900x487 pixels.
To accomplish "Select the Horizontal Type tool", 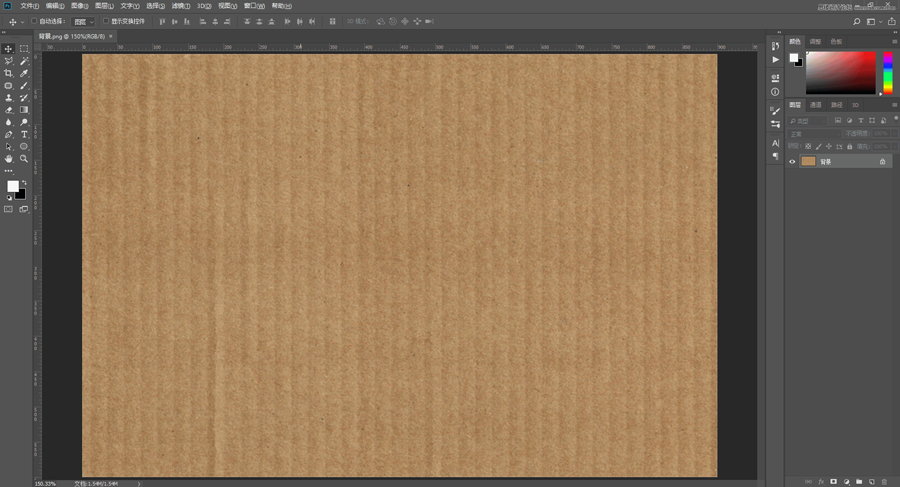I will point(24,134).
